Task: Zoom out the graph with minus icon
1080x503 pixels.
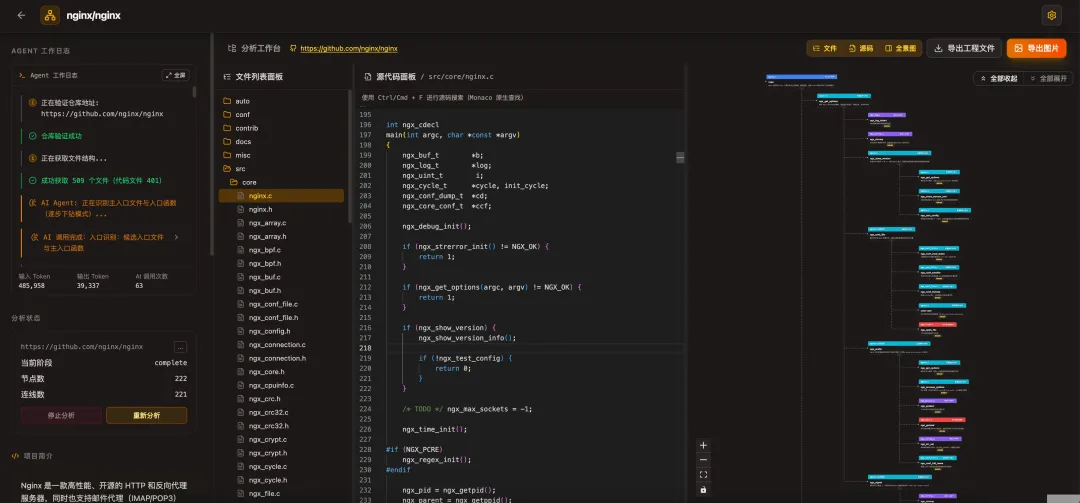Action: 703,460
